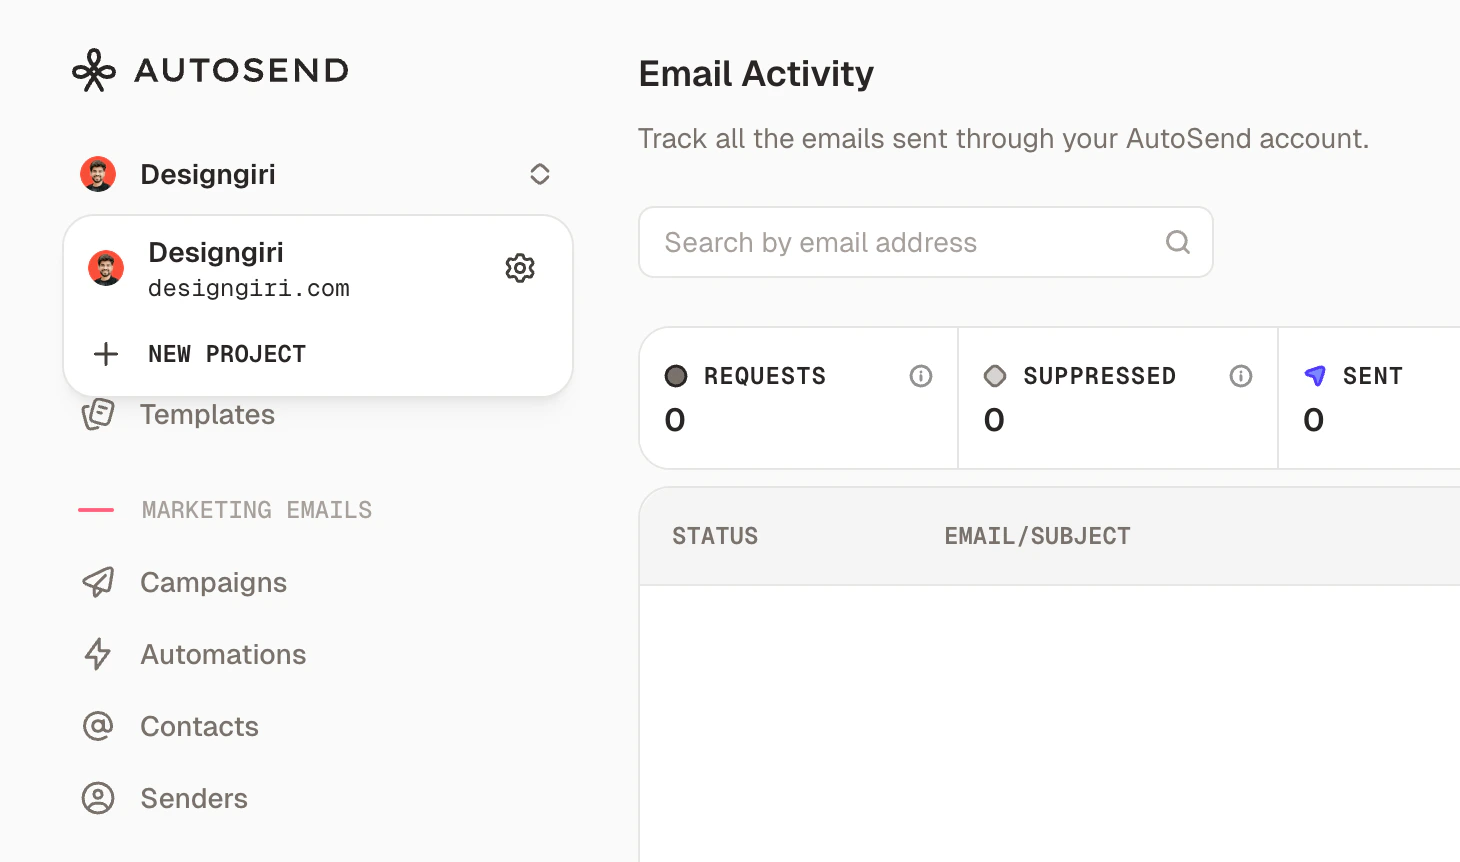Switch to the Campaigns section
Screen dimensions: 1460x862
213,582
